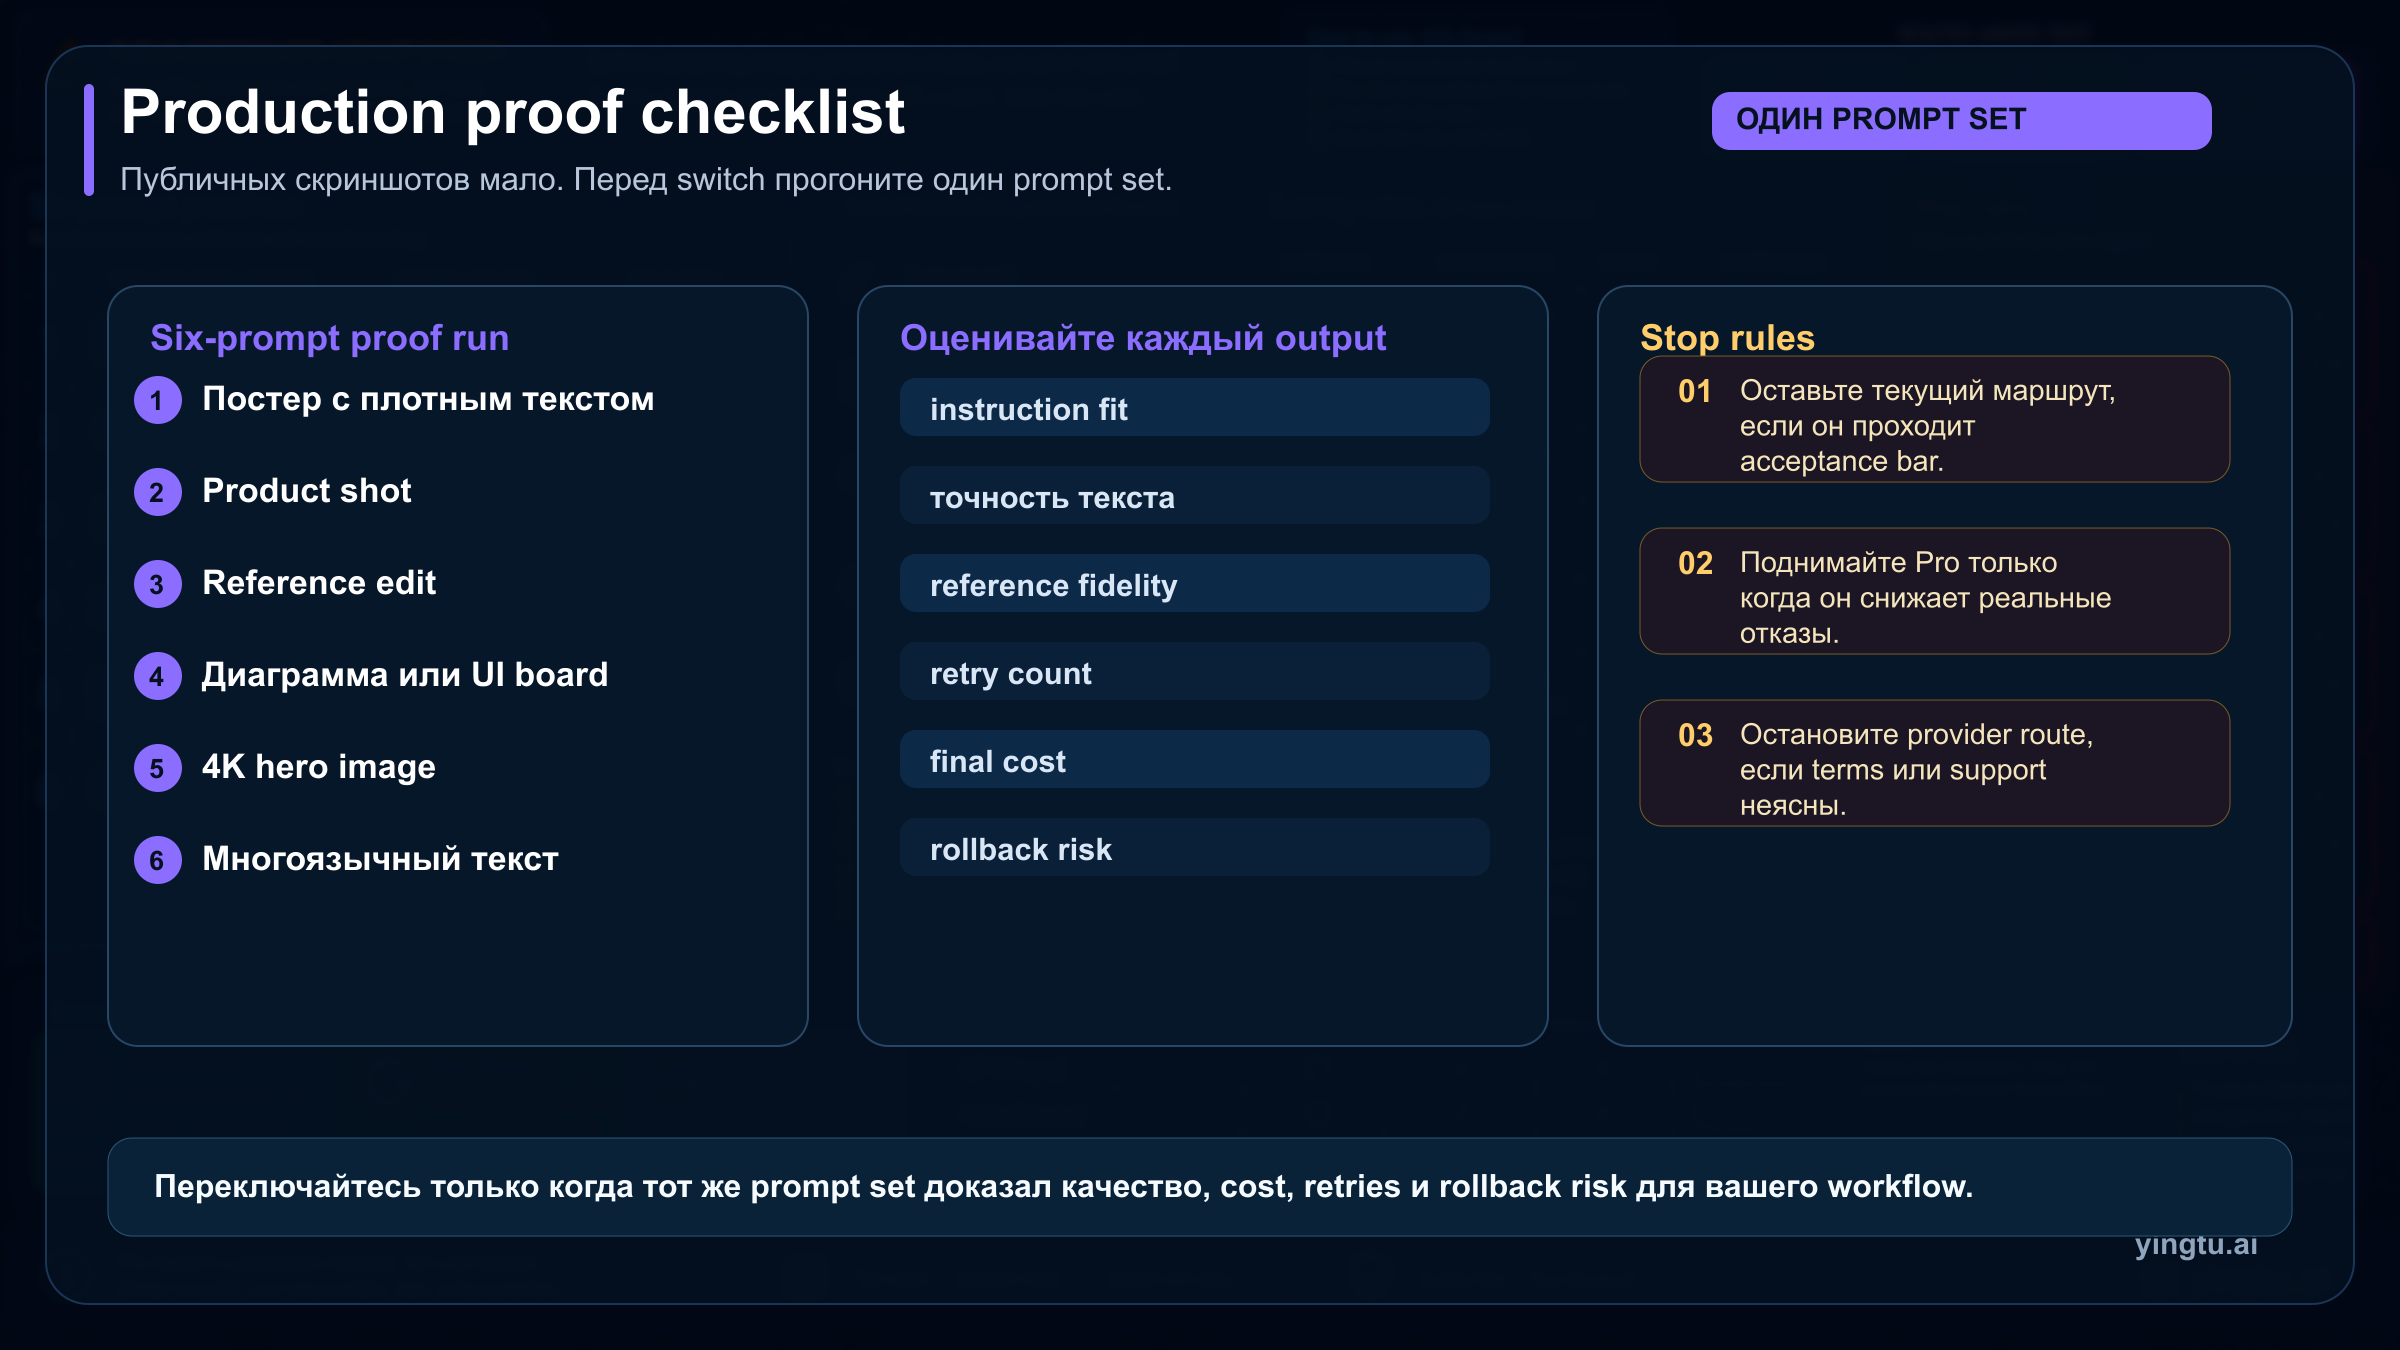This screenshot has width=2400, height=1350.
Task: Enable the reference fidelity check
Action: 1195,585
